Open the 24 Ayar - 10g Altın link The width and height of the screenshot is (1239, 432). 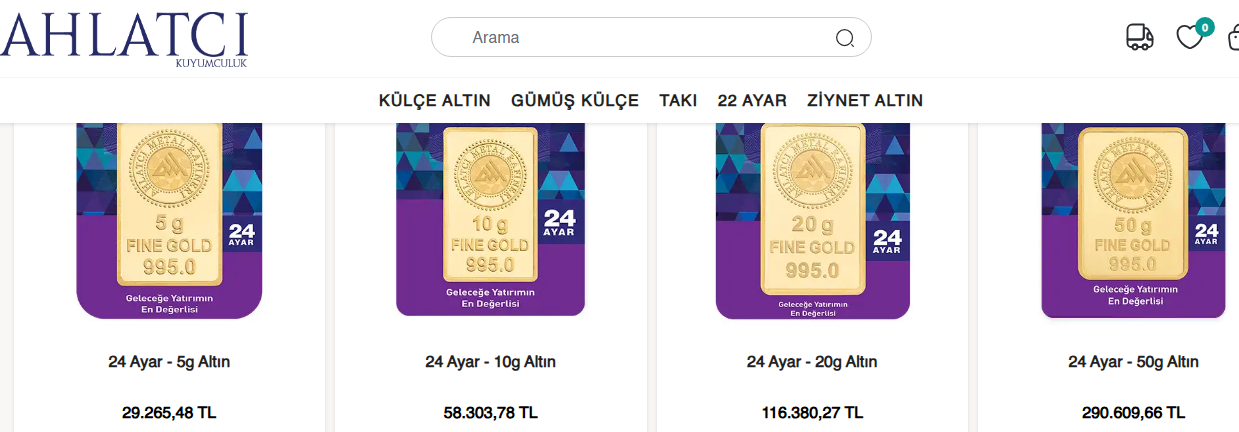(x=490, y=362)
